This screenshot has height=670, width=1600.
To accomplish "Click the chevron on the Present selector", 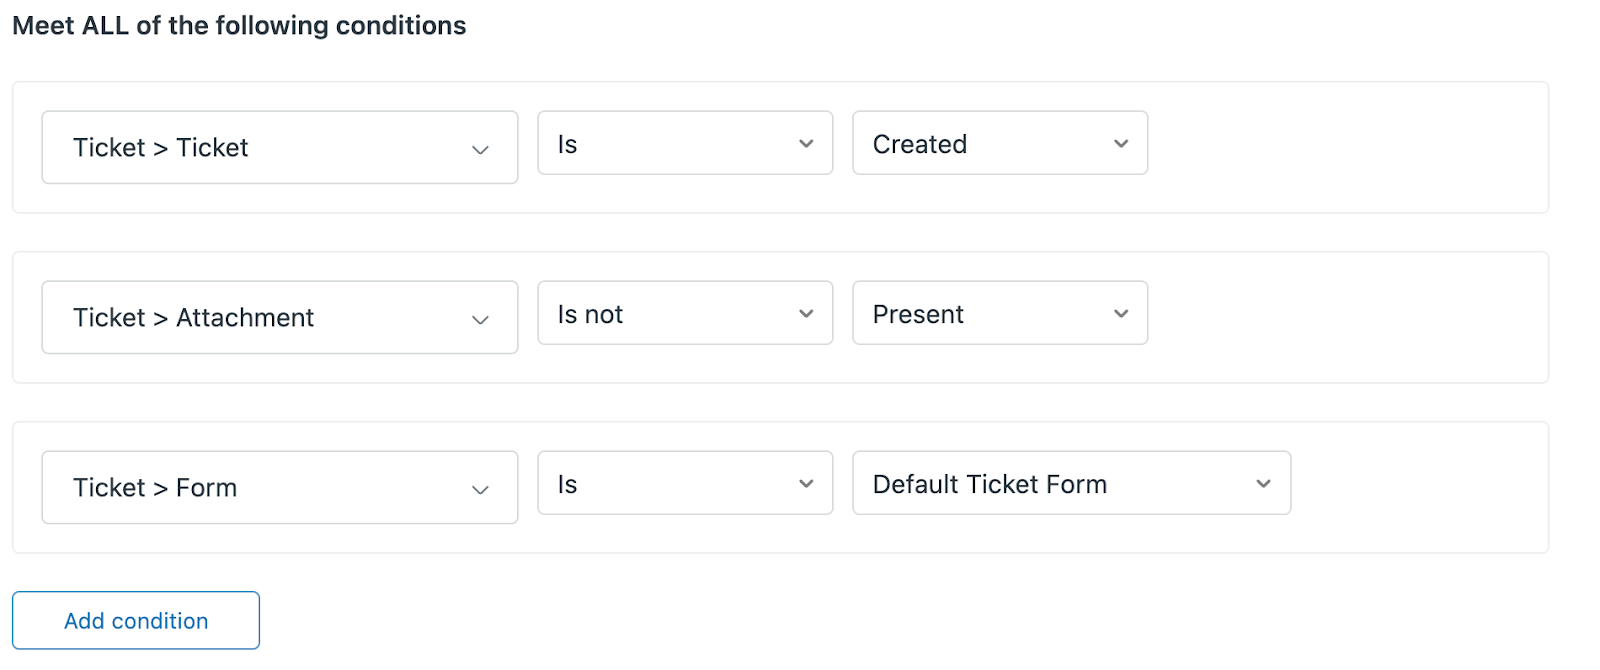I will tap(1120, 313).
